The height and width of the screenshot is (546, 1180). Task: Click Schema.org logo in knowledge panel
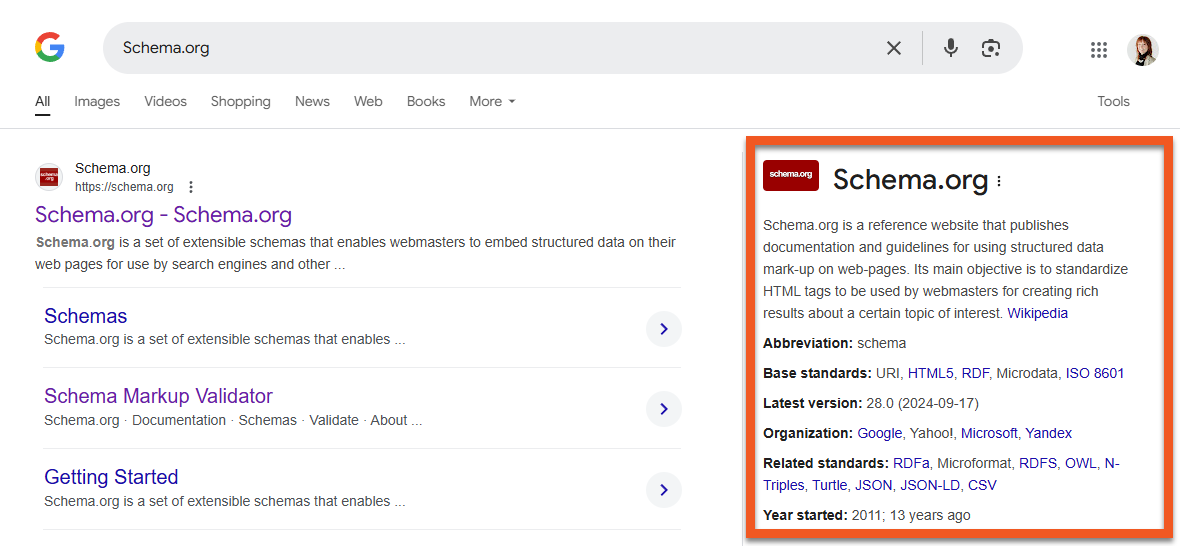click(790, 174)
